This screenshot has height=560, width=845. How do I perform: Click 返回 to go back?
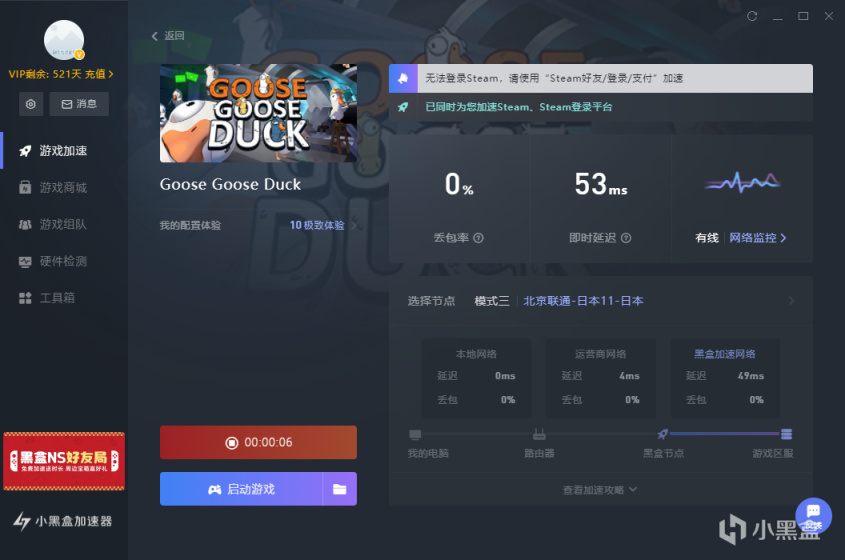pos(168,36)
